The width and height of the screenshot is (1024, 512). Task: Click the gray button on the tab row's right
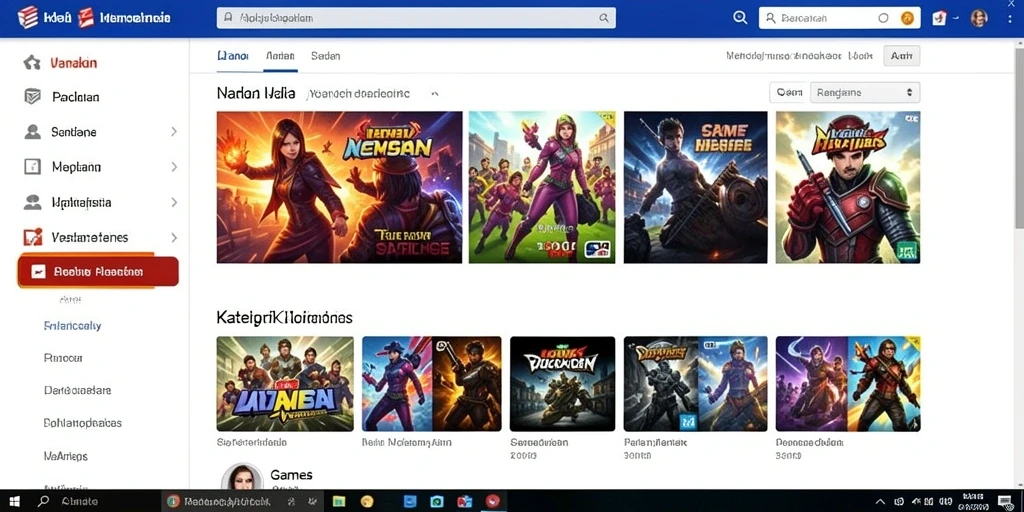pyautogui.click(x=901, y=56)
